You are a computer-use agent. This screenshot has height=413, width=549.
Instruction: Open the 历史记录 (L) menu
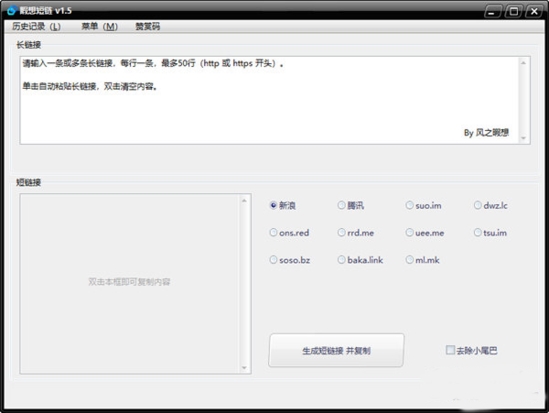[x=36, y=27]
